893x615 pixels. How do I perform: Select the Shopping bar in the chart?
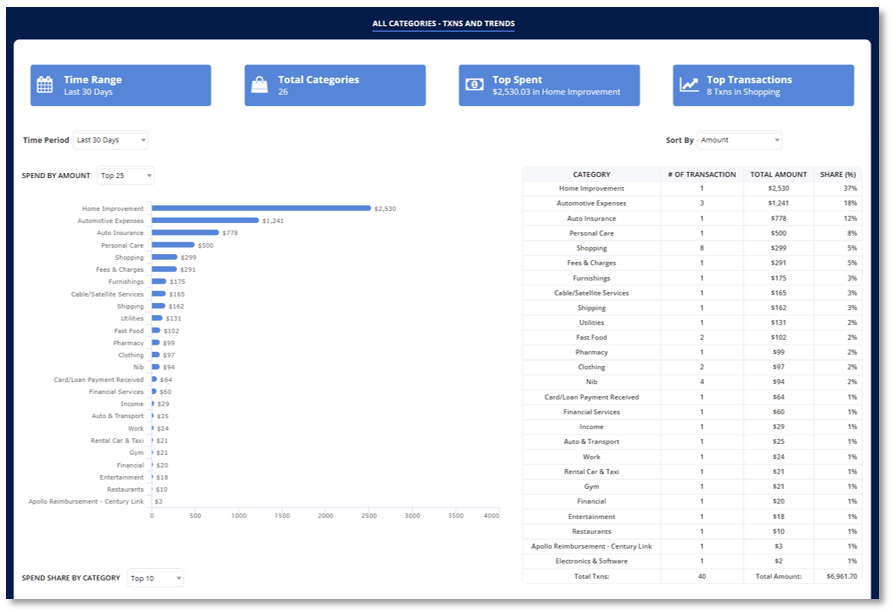point(165,257)
